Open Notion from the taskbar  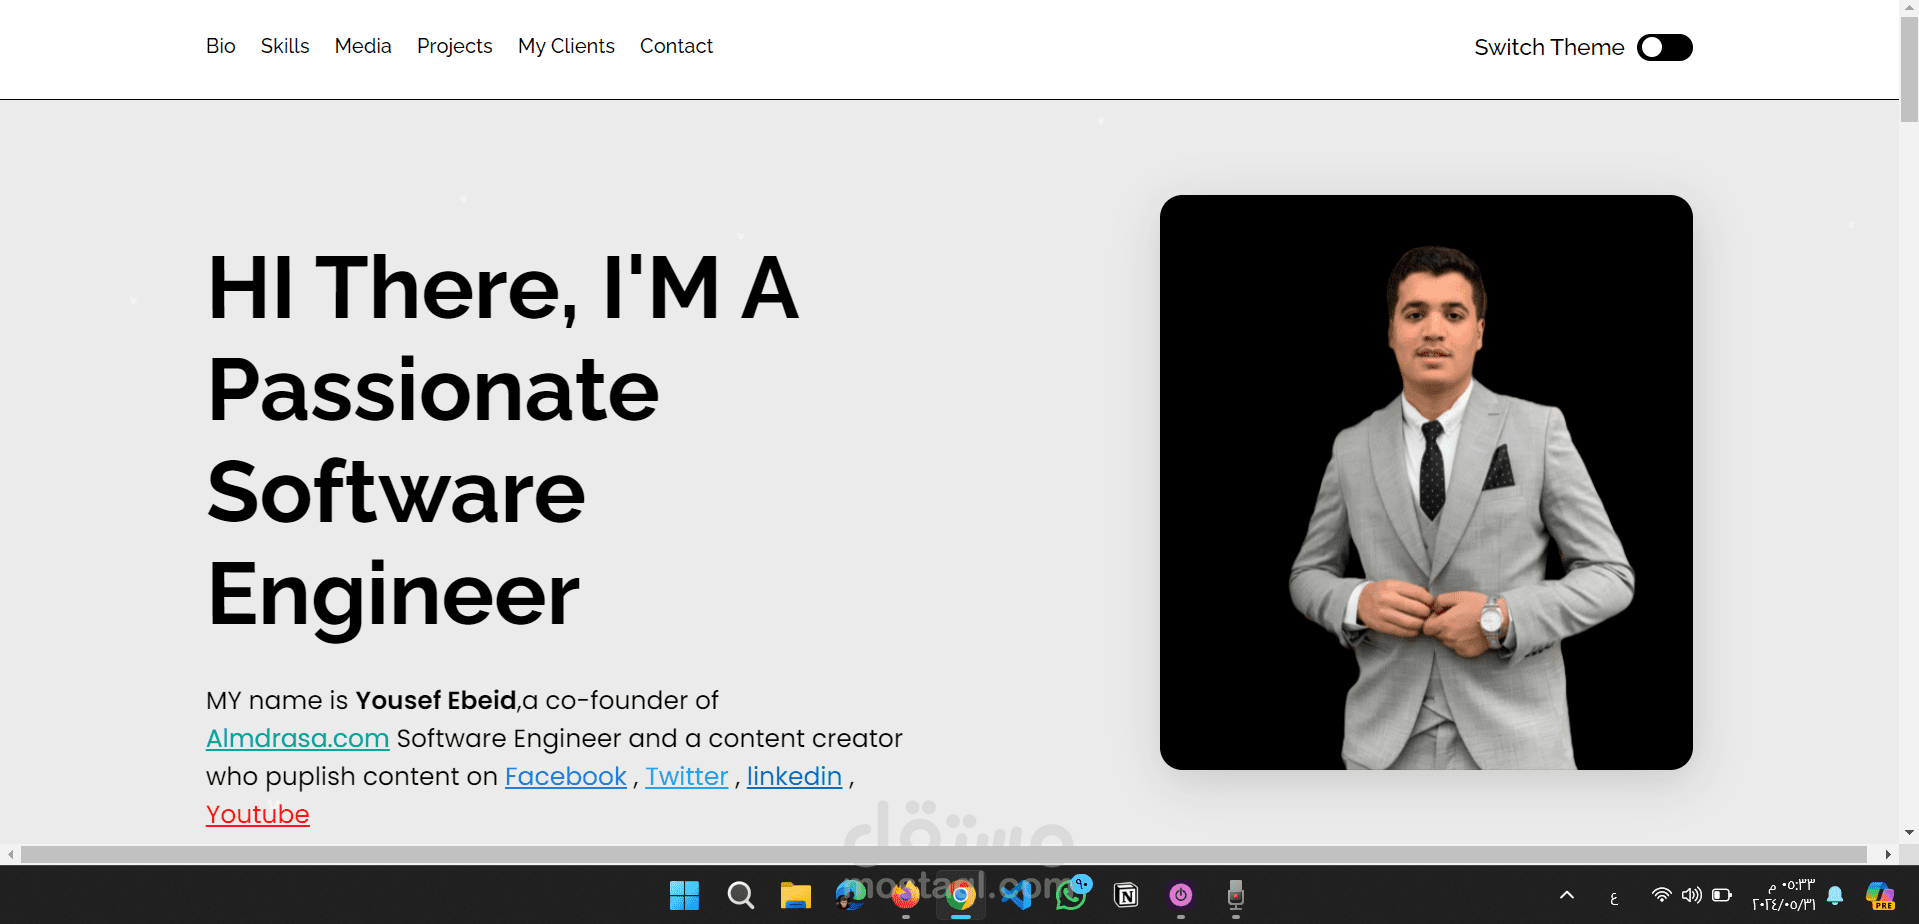tap(1126, 895)
